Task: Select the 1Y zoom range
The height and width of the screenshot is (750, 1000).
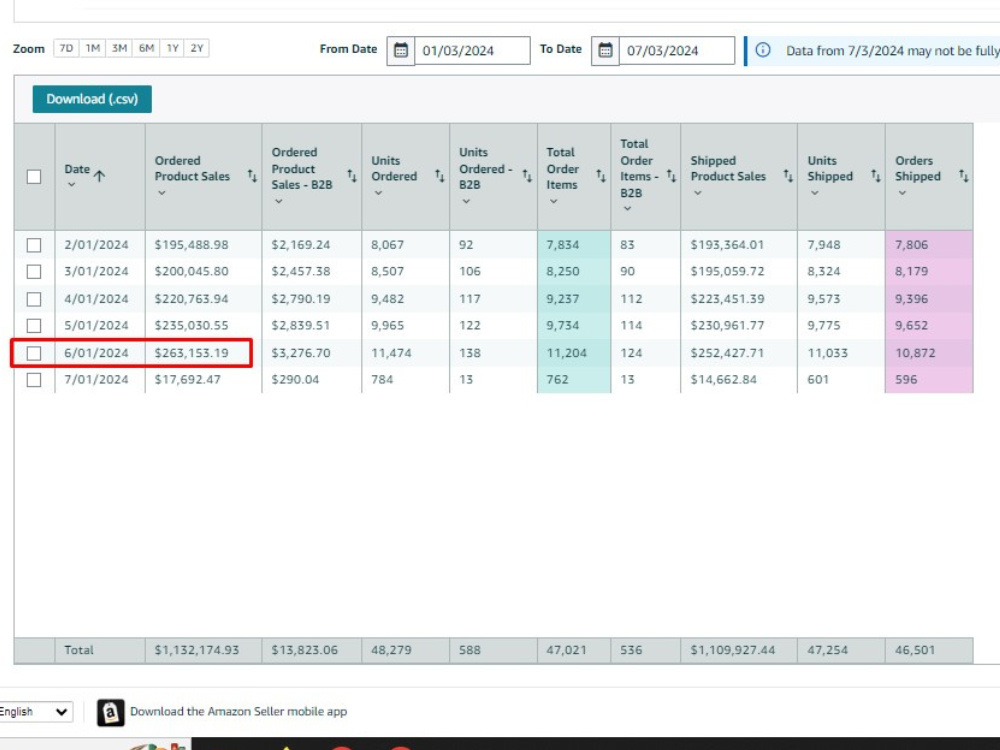Action: [172, 48]
